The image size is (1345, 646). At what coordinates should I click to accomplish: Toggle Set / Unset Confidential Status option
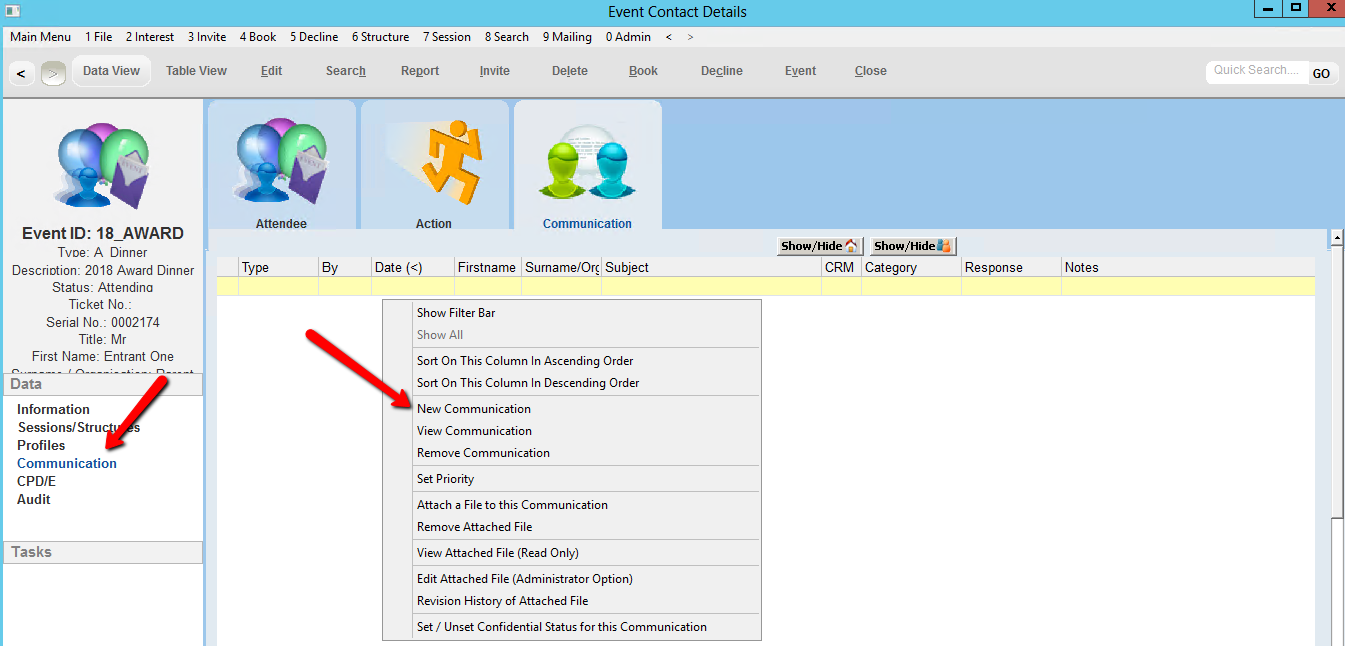coord(561,627)
